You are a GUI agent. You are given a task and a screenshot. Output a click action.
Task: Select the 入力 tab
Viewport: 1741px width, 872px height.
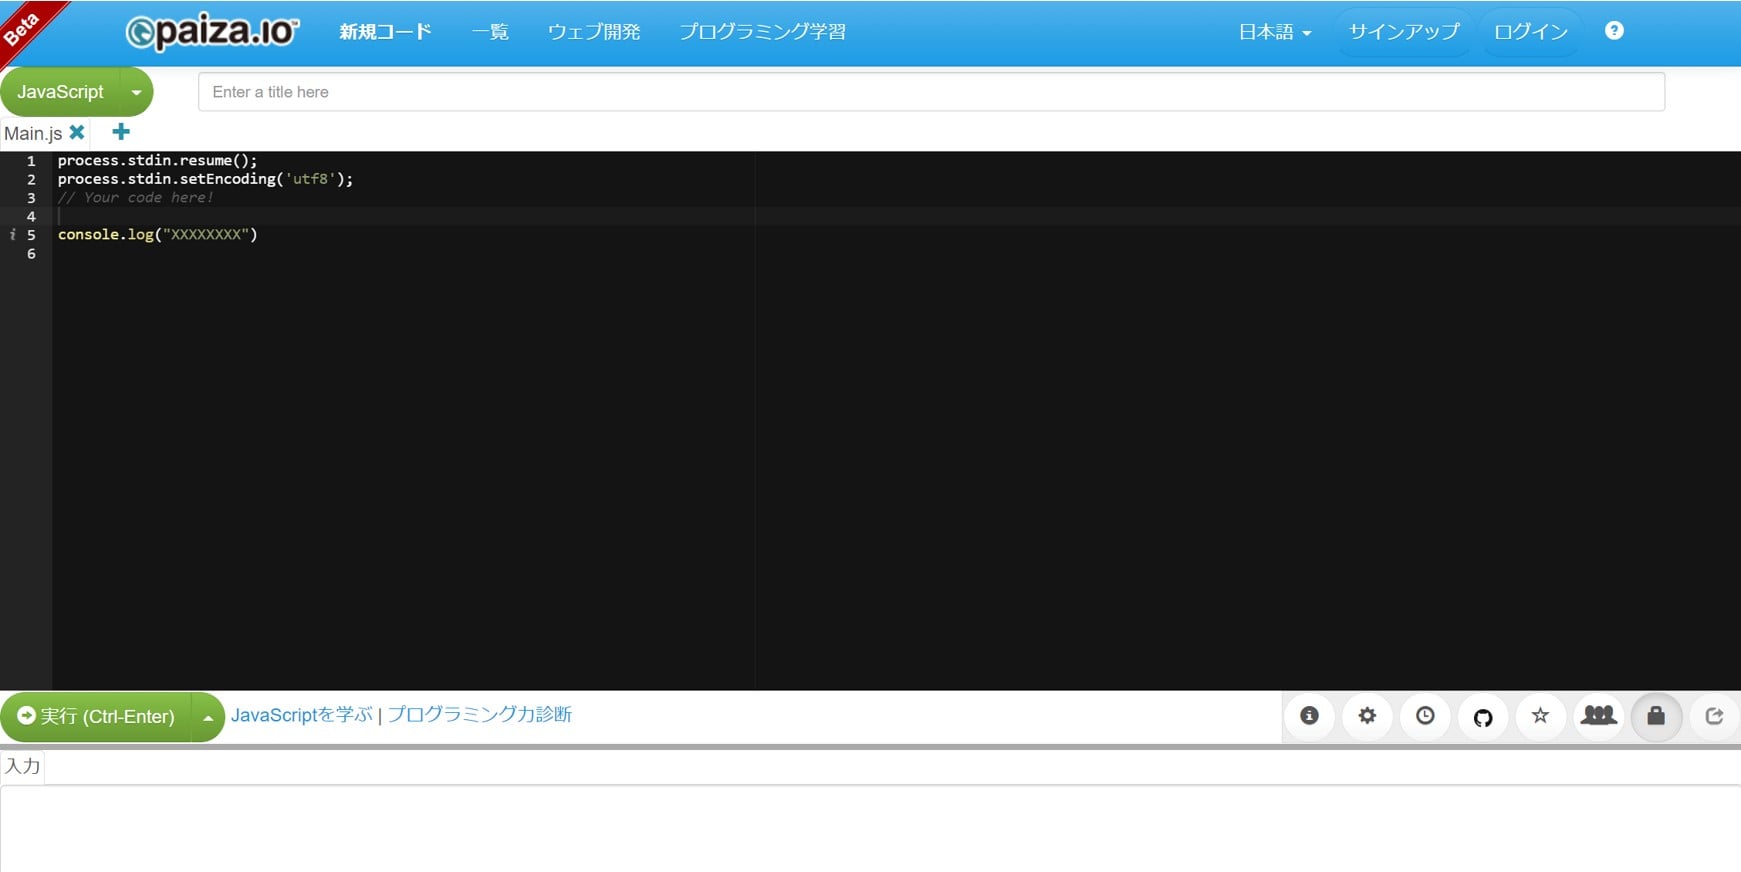click(x=22, y=766)
